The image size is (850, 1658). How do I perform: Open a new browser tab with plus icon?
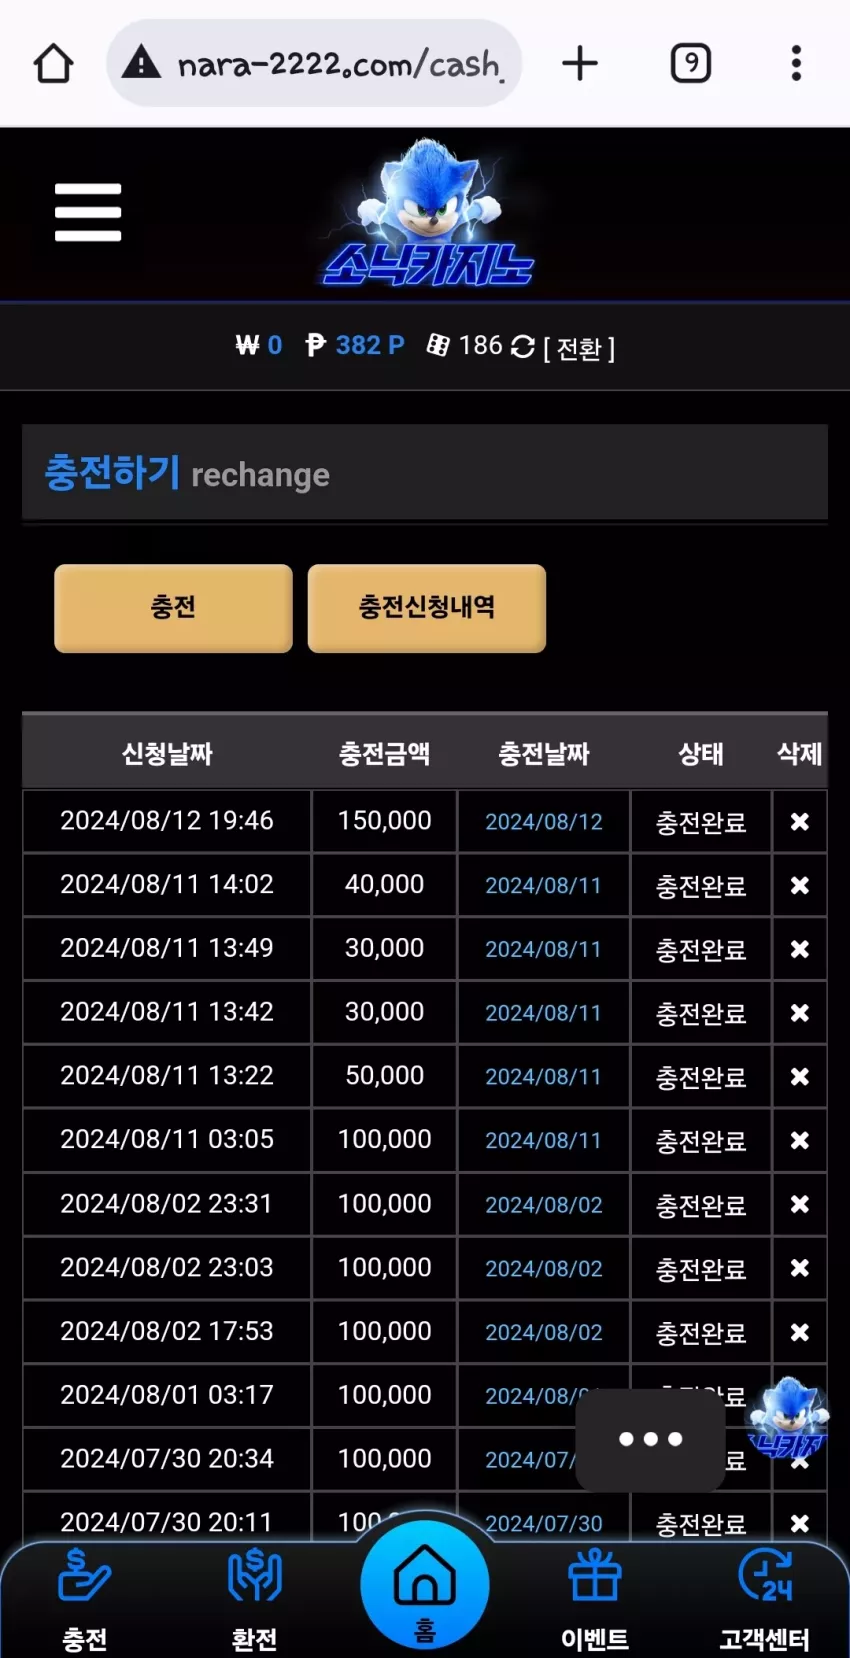580,63
